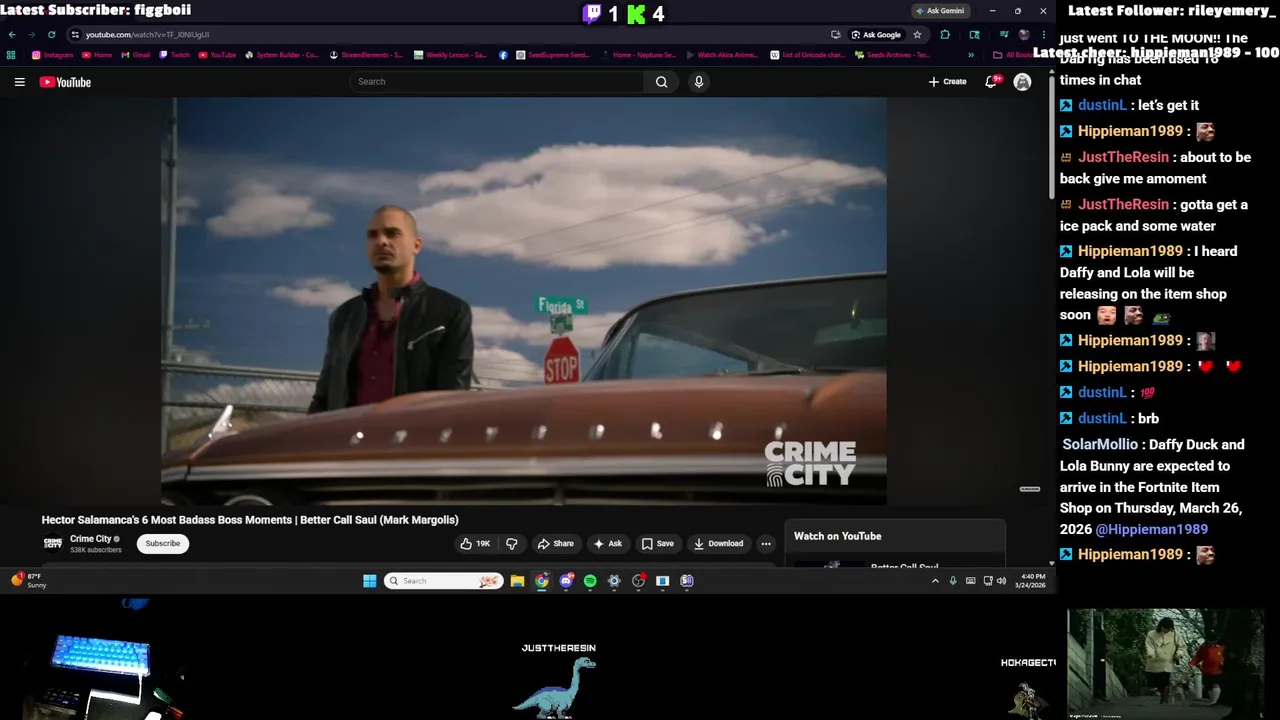Viewport: 1280px width, 720px height.
Task: Open the Create button on YouTube
Action: 947,82
